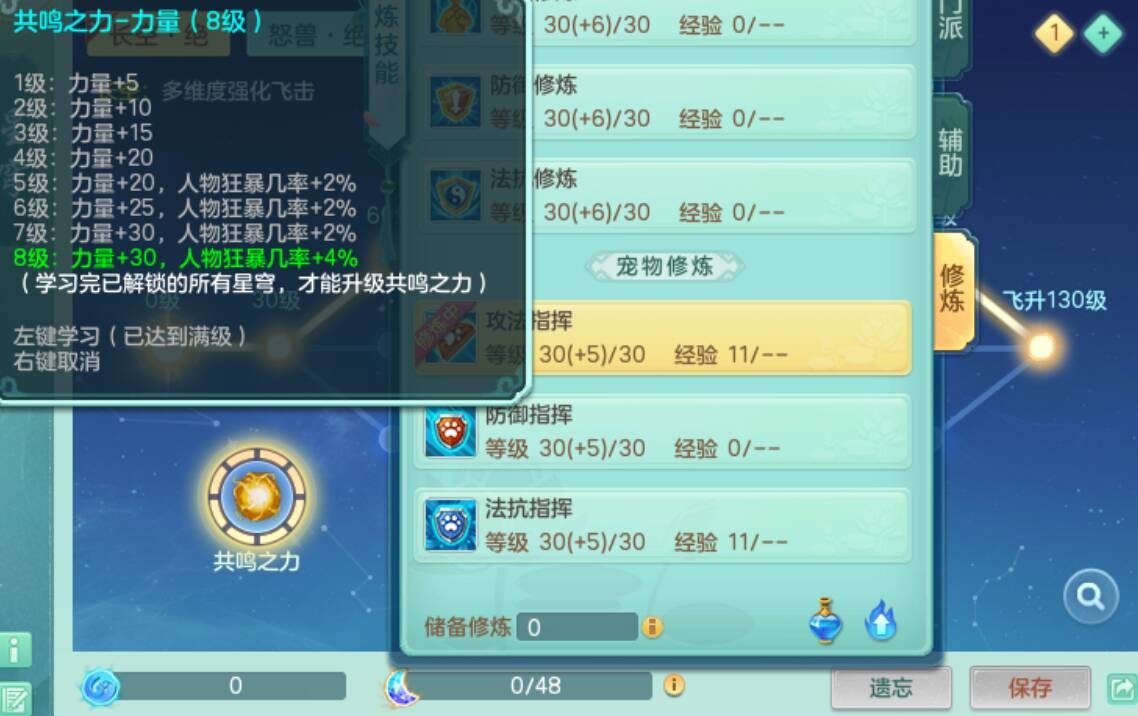Click the yellow diamond number 1 icon
This screenshot has height=716, width=1138.
click(x=1055, y=33)
